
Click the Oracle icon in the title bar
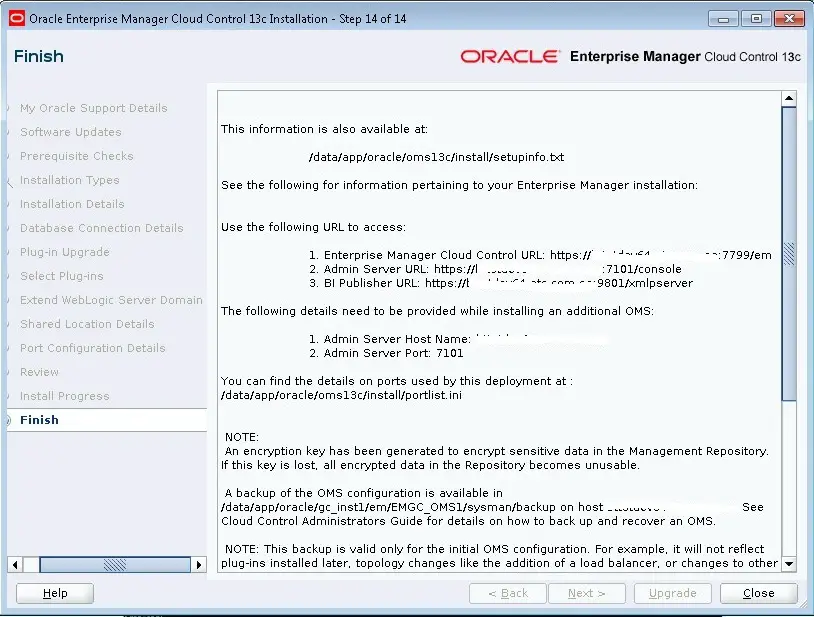click(17, 19)
